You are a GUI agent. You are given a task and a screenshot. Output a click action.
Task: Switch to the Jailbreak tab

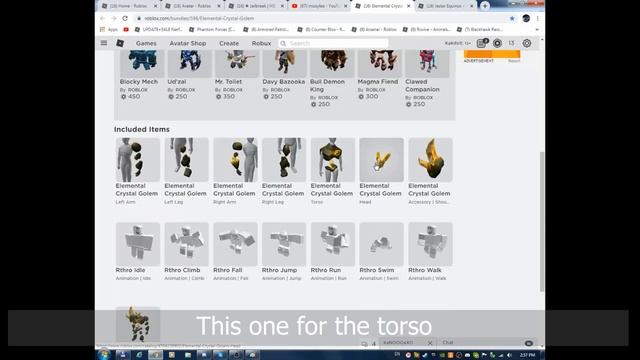pos(256,6)
